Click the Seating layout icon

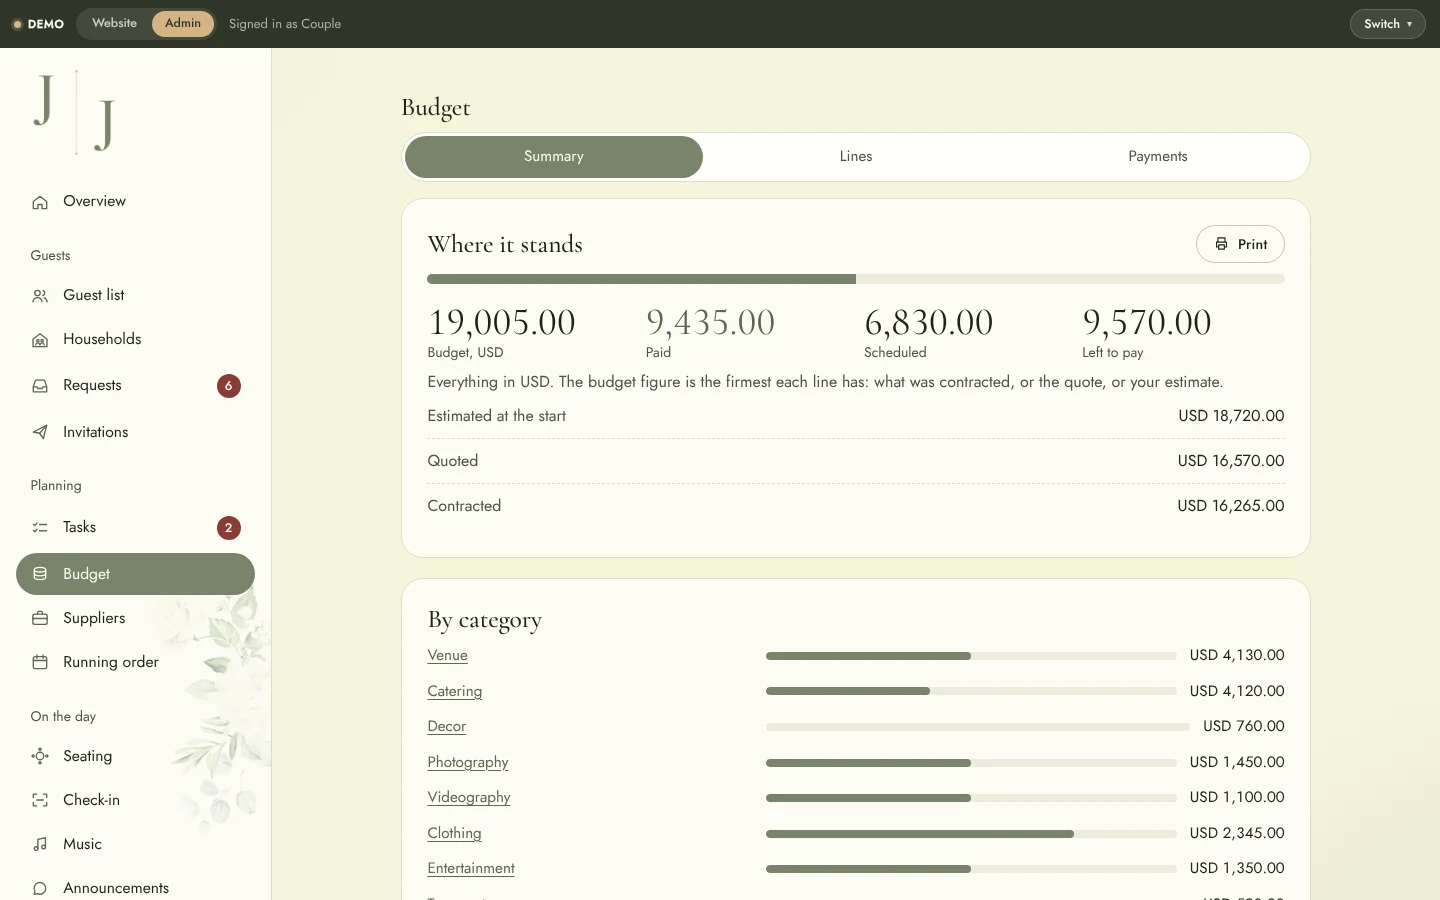click(x=40, y=756)
